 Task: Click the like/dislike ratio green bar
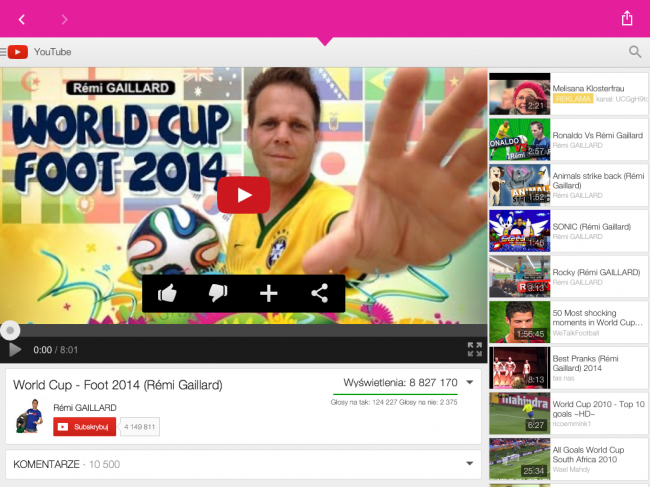click(x=395, y=394)
